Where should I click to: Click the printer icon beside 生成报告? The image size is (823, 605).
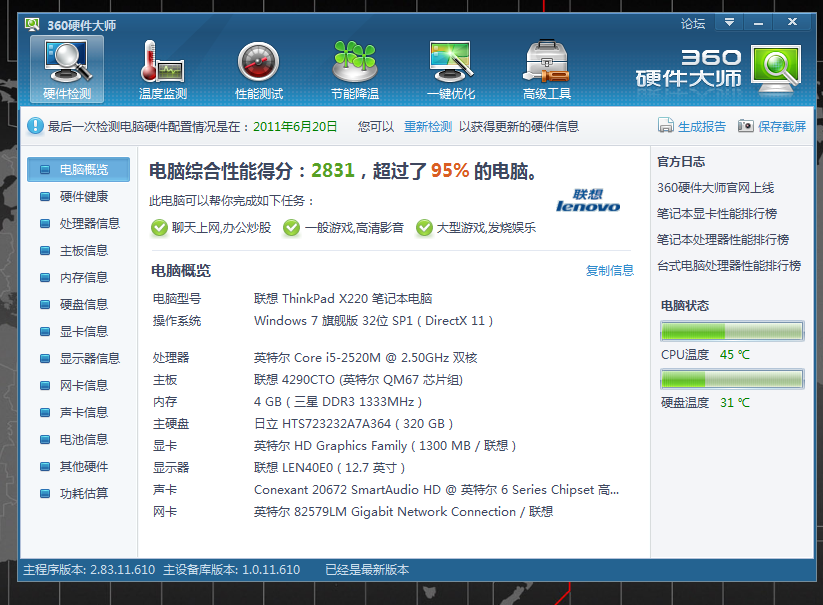[666, 126]
